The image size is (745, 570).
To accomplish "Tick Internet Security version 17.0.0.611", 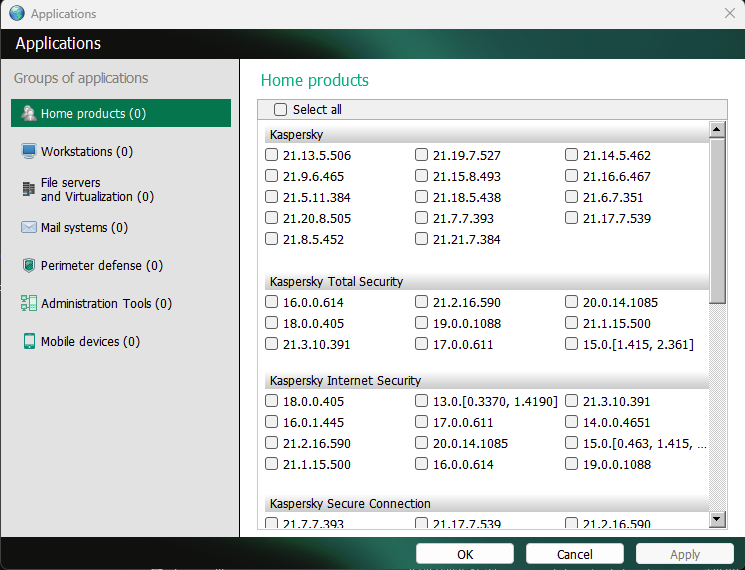I will coord(421,421).
